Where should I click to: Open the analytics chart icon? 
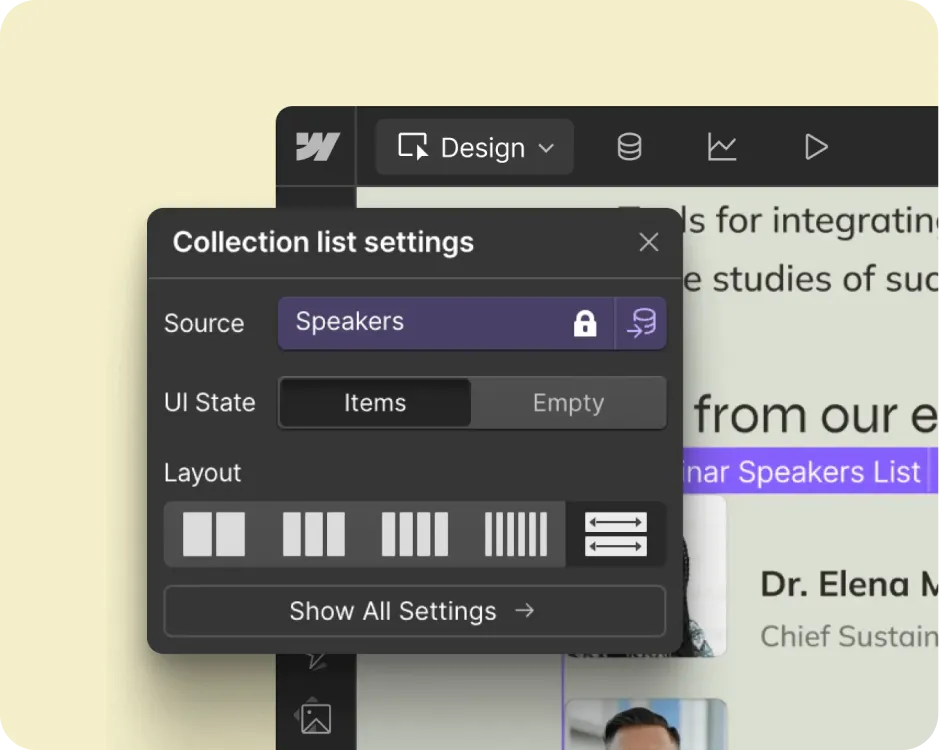pos(722,147)
